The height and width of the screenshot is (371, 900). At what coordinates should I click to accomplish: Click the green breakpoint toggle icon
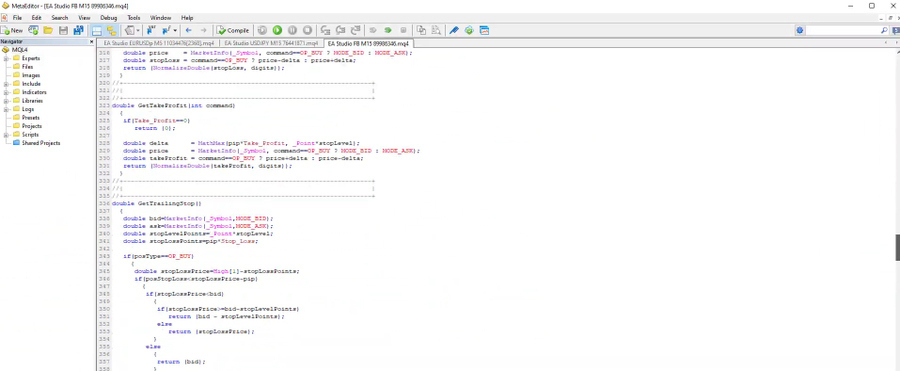(388, 30)
